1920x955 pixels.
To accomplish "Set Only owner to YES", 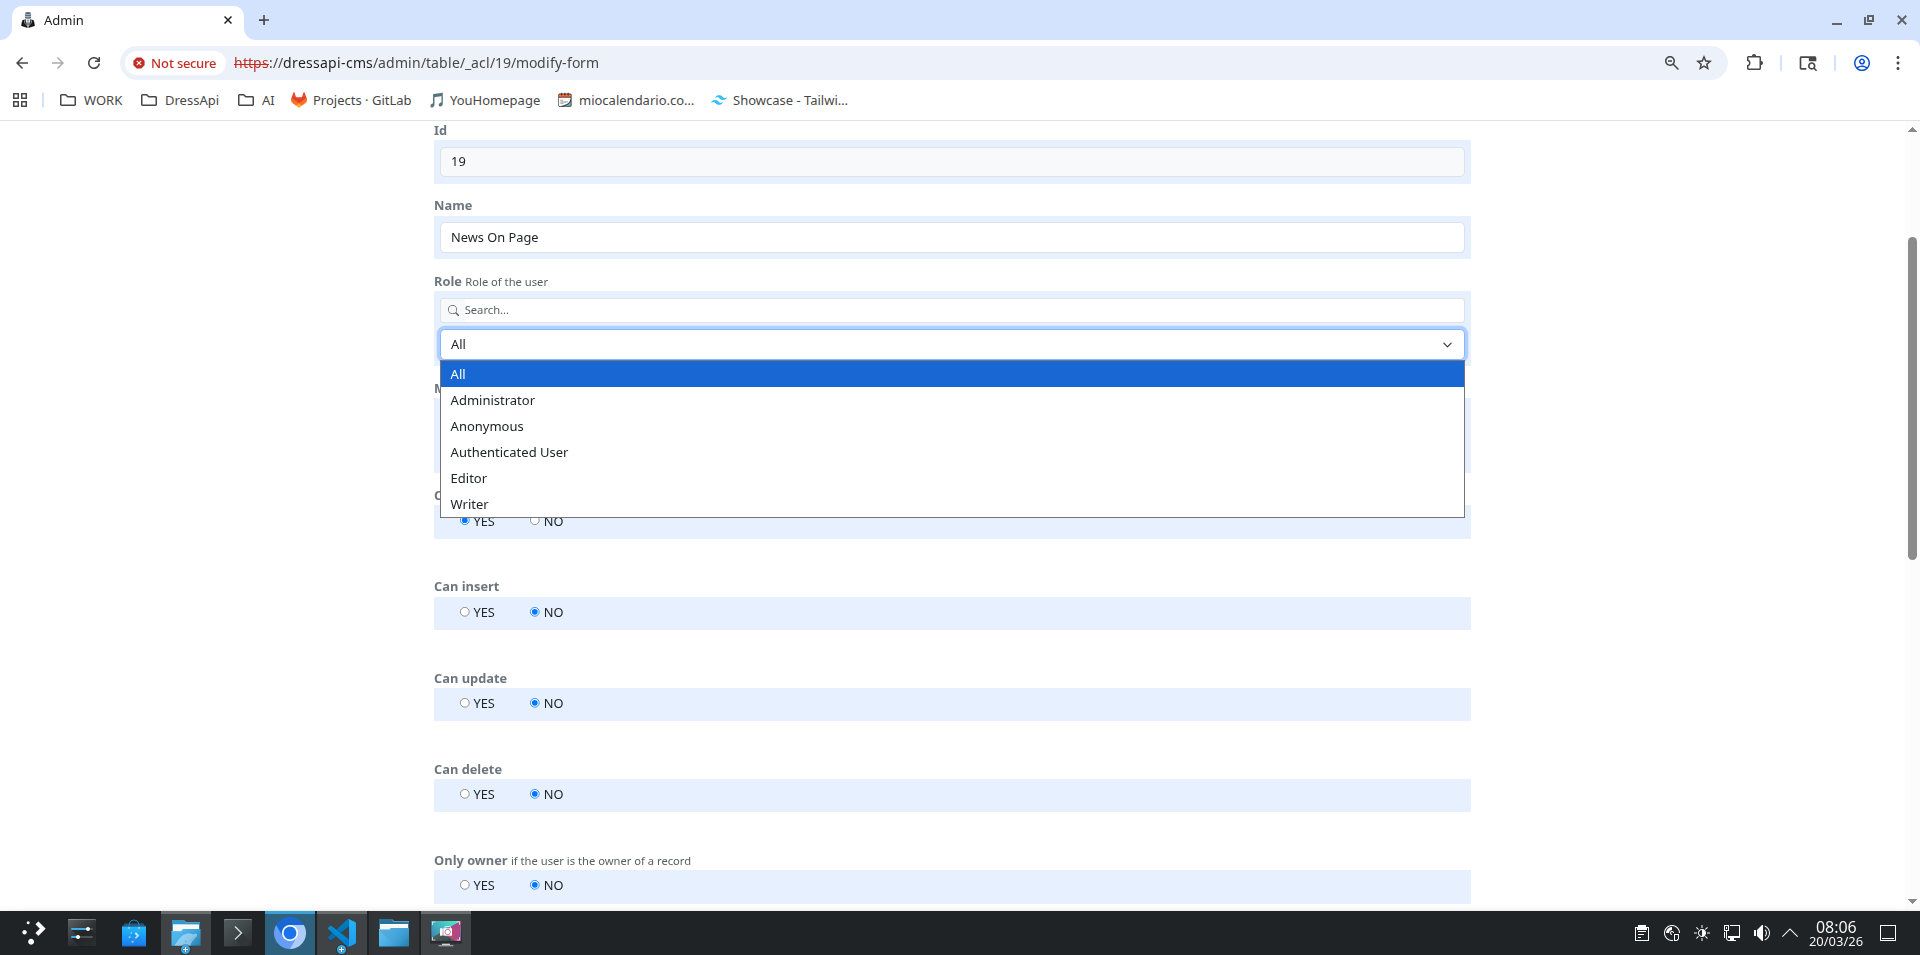I will (465, 885).
